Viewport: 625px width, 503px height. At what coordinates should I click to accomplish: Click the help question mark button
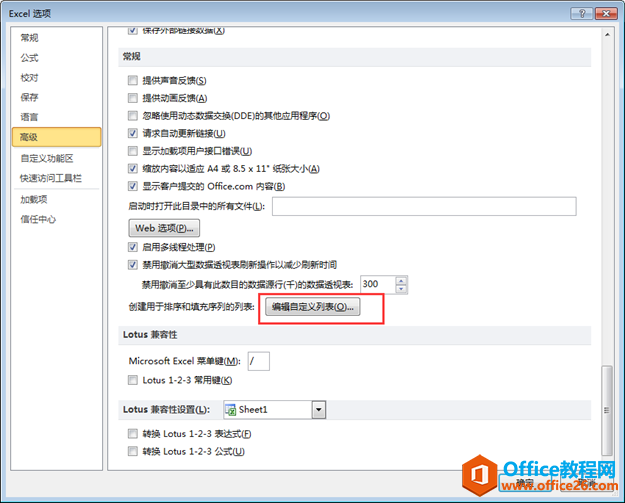[x=582, y=14]
